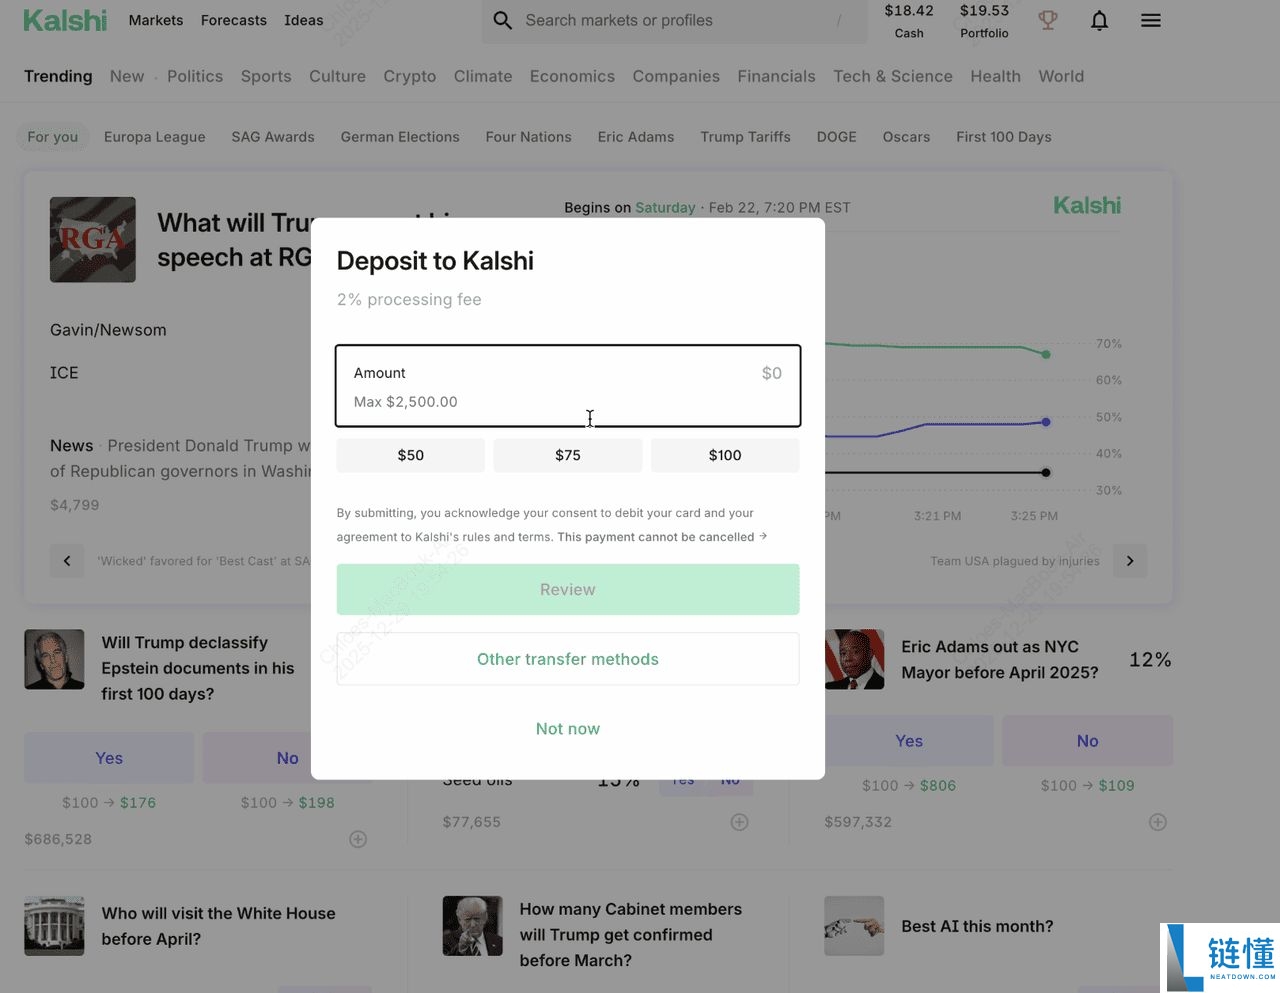Open the Eric Adams market thumbnail

coord(854,659)
